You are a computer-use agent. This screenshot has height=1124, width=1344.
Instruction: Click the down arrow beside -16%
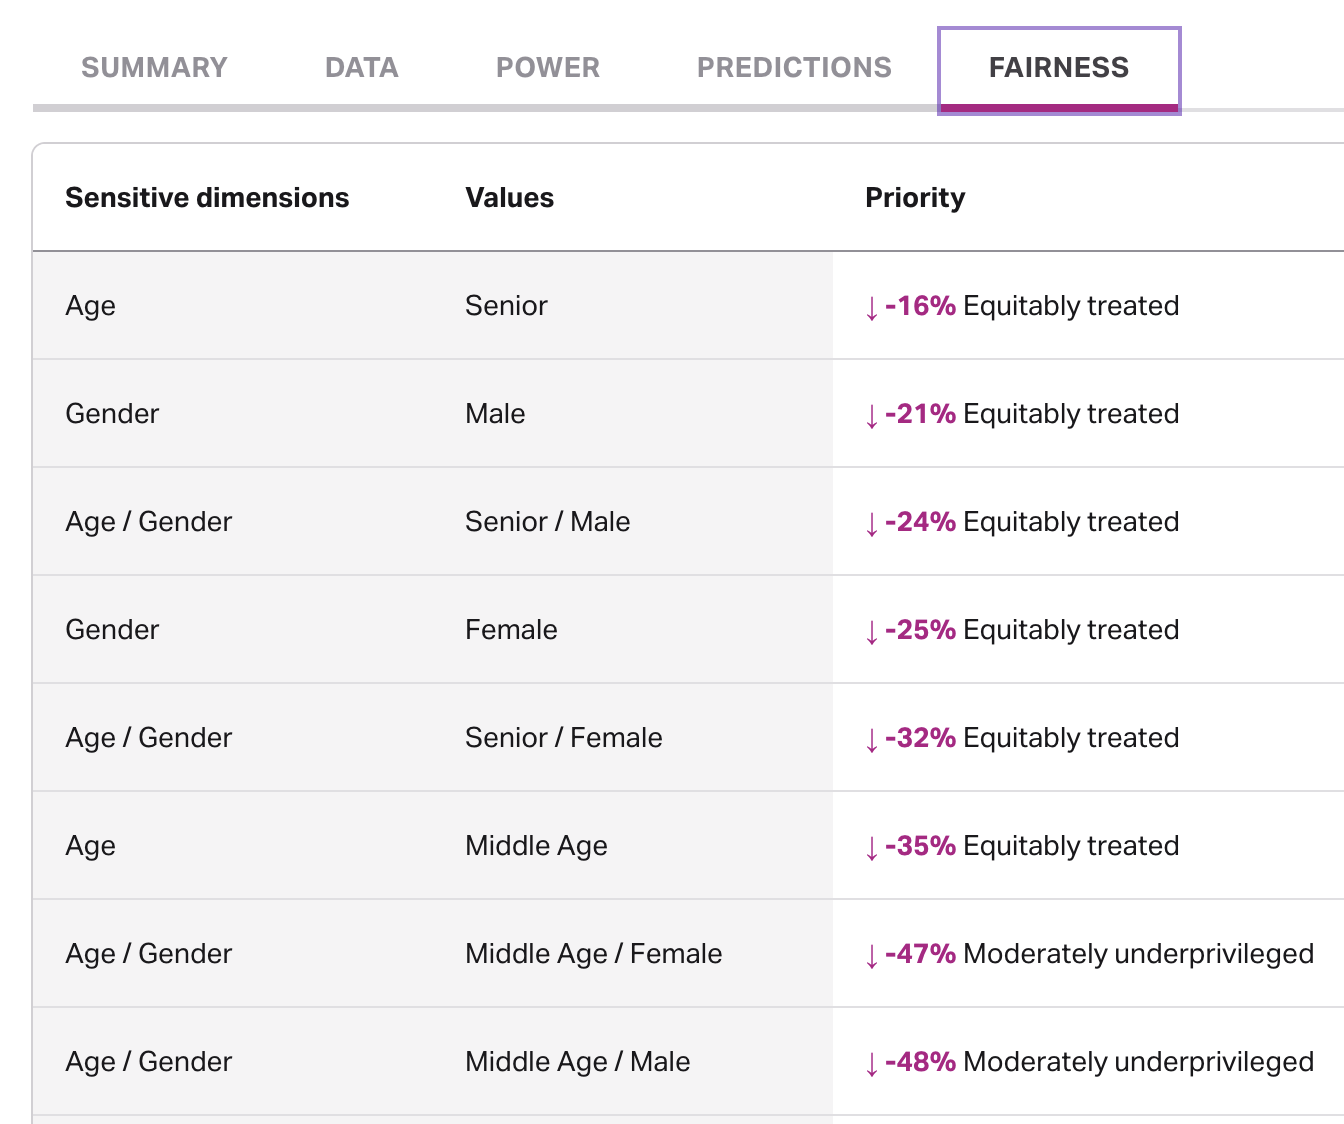coord(872,308)
